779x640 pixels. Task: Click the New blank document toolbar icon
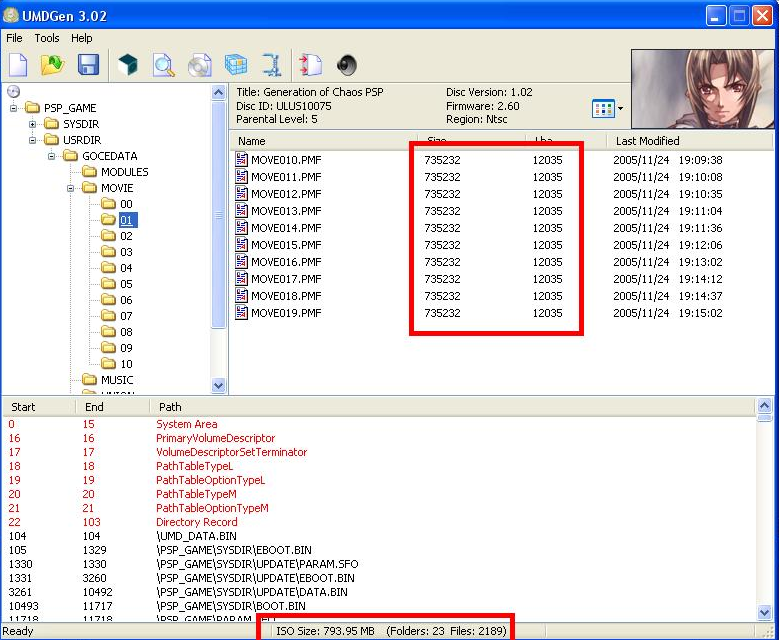coord(18,66)
